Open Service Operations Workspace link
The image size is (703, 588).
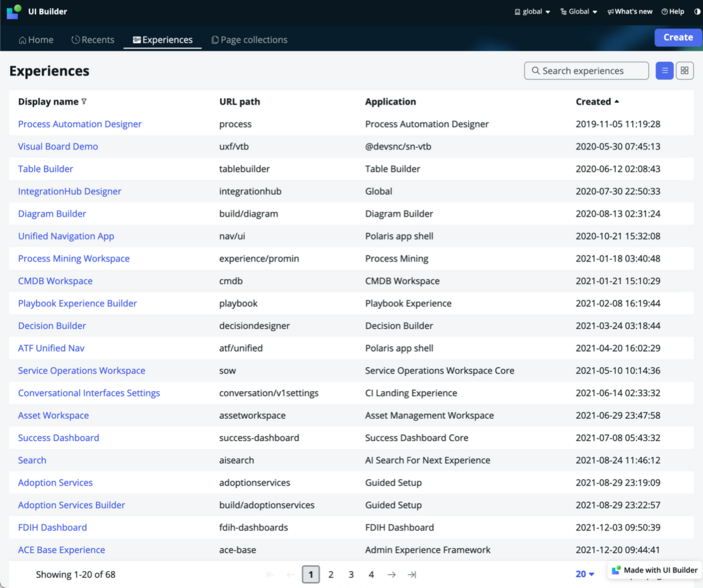pyautogui.click(x=82, y=371)
